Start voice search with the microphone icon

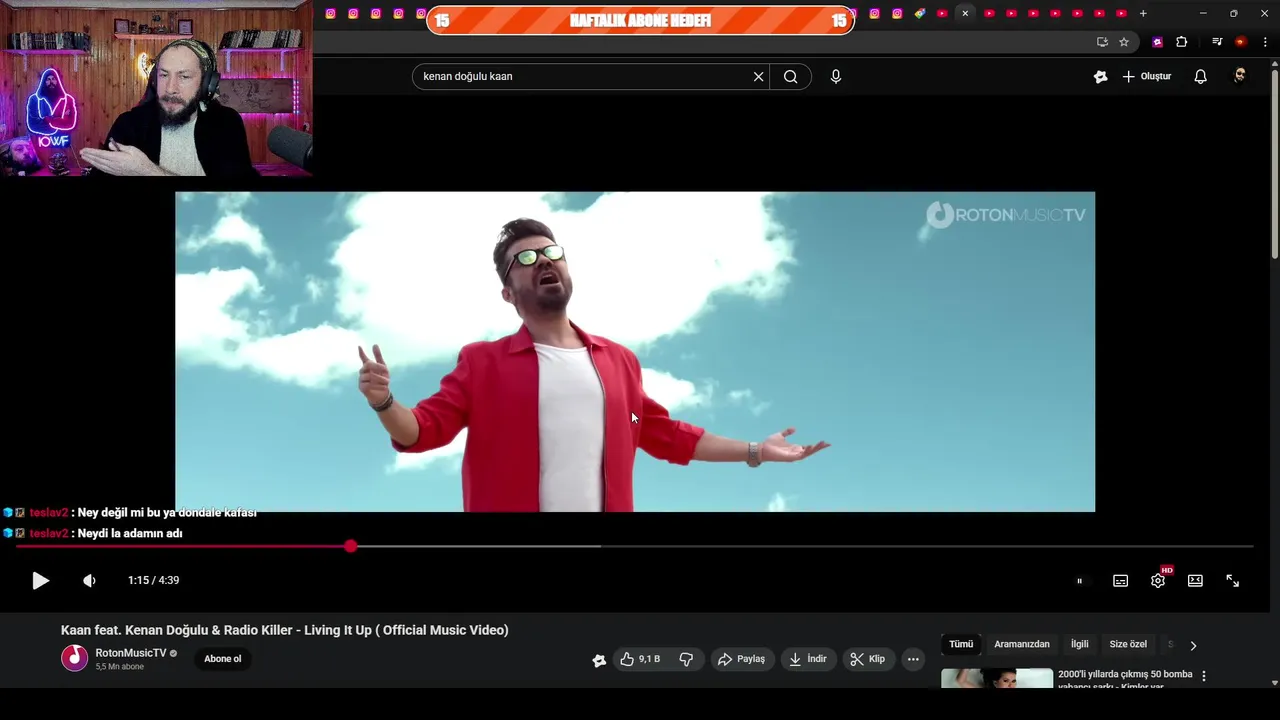coord(836,77)
